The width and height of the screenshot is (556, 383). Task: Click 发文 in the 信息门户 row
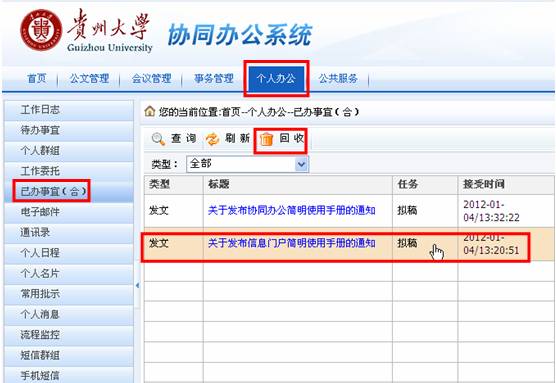pyautogui.click(x=159, y=243)
